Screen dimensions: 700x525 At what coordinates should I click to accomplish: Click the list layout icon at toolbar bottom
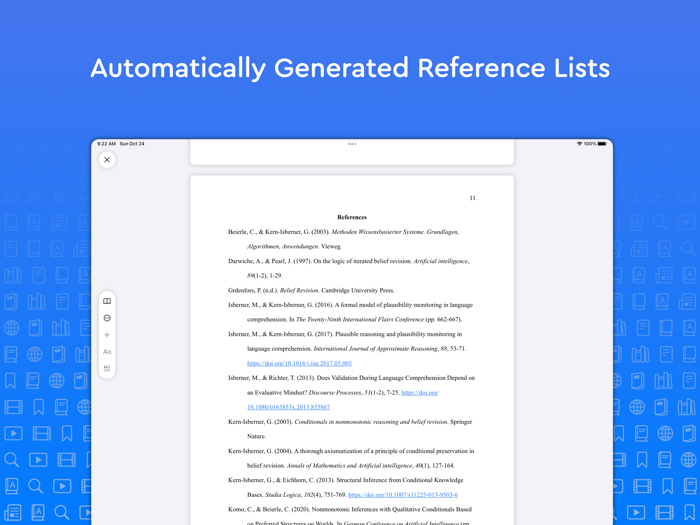(x=107, y=368)
